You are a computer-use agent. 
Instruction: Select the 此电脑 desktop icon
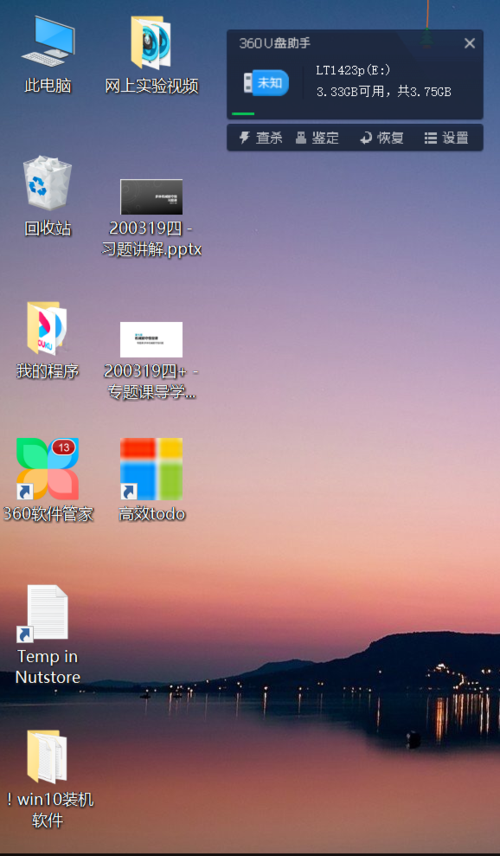point(48,42)
